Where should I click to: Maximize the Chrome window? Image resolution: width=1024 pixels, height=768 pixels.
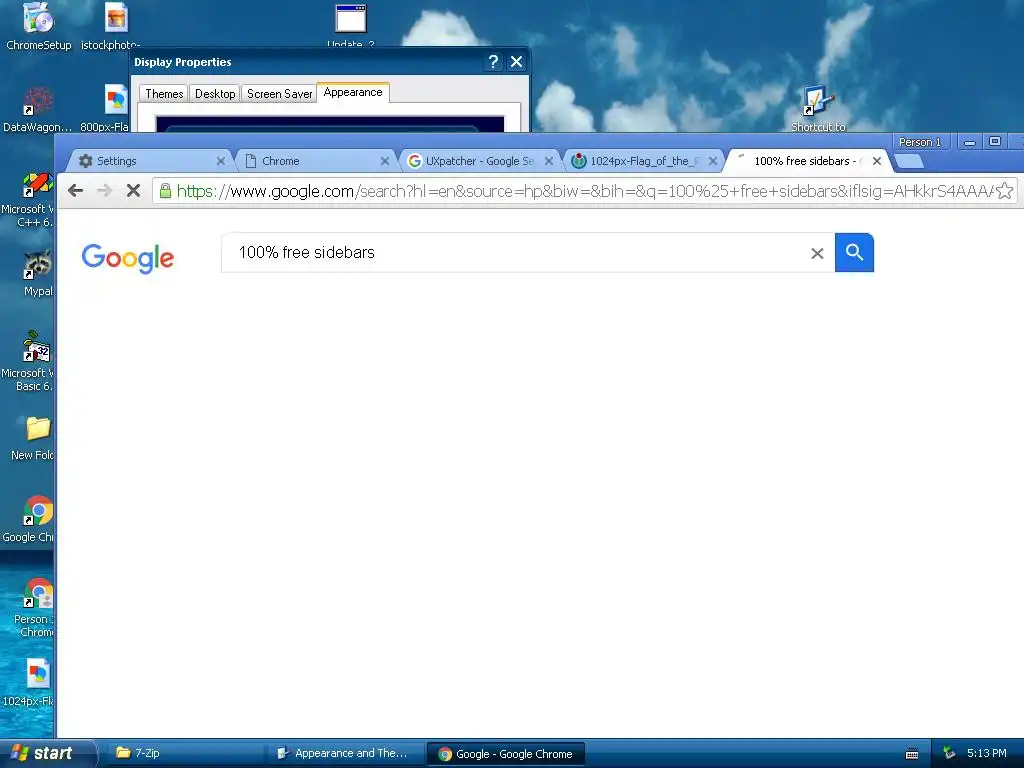tap(995, 142)
